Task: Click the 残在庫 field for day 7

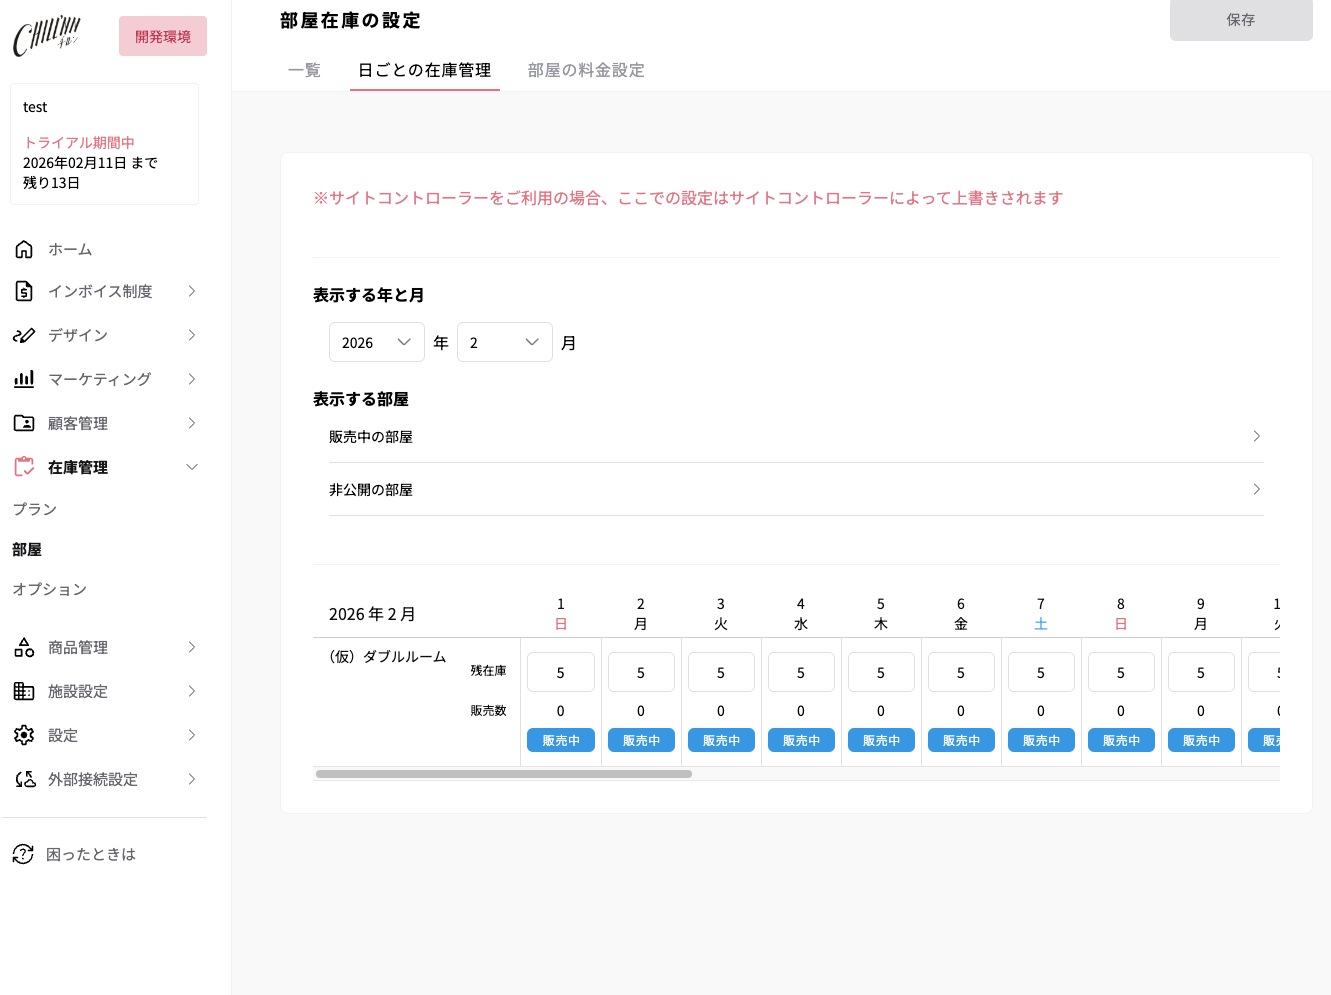Action: (1041, 672)
